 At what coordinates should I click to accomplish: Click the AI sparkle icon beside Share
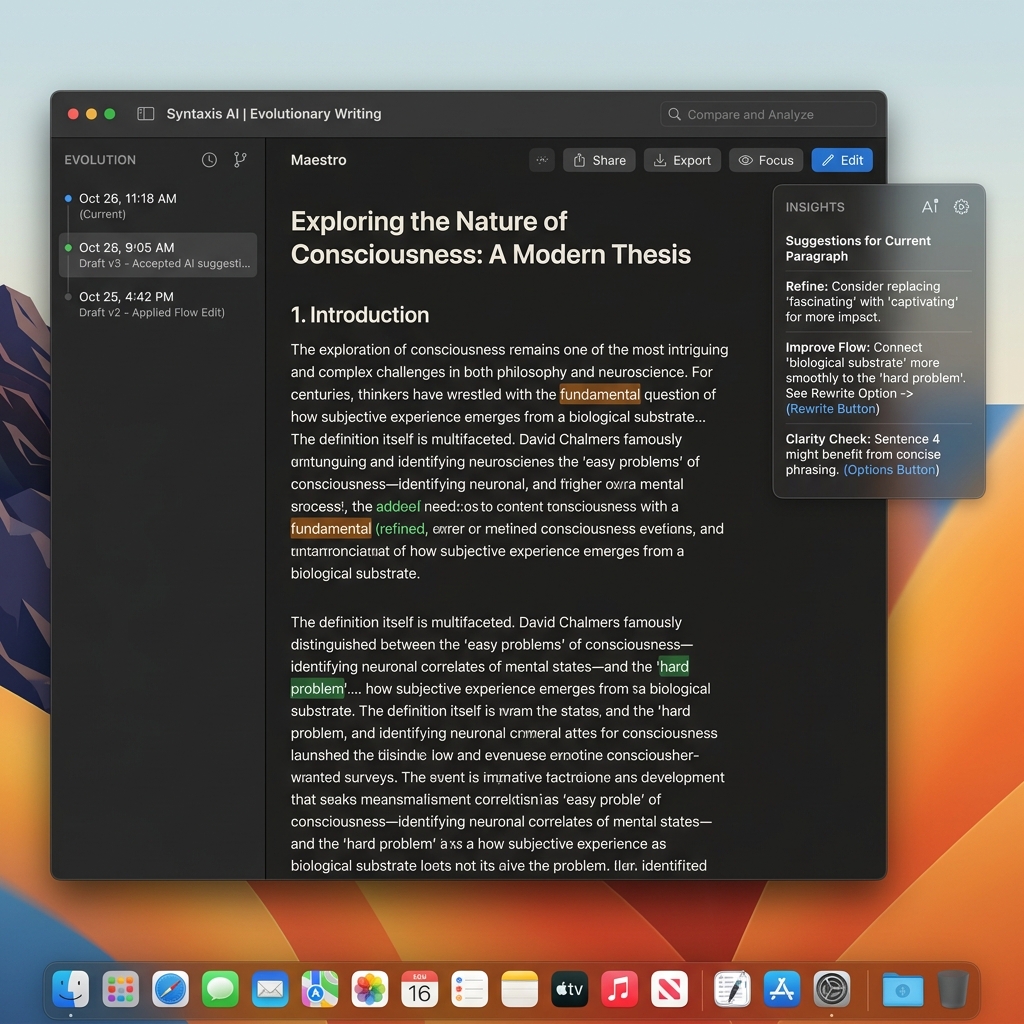click(542, 160)
